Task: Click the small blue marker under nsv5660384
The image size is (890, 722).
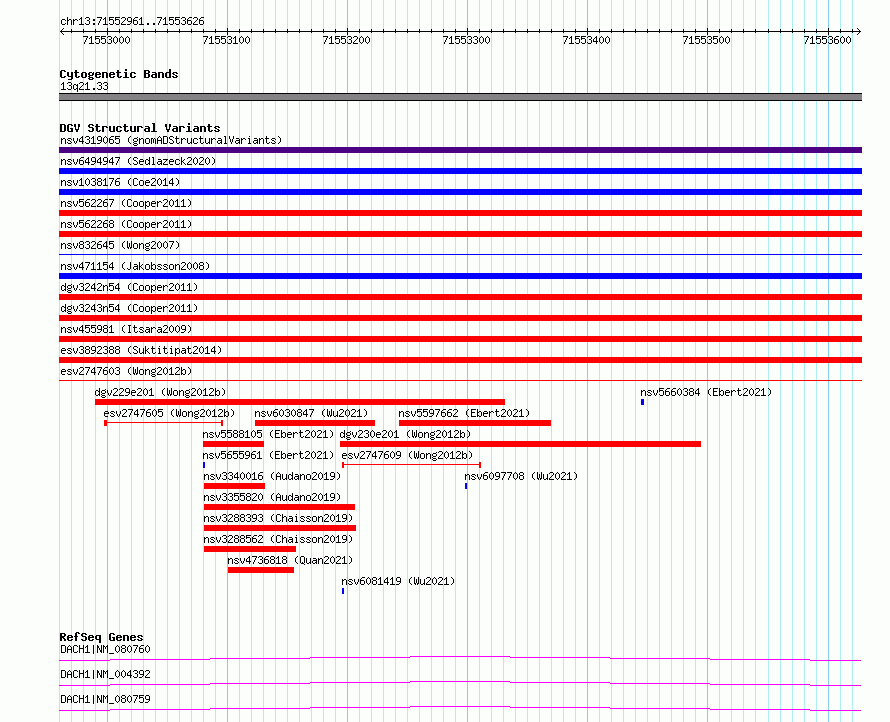Action: click(x=643, y=402)
